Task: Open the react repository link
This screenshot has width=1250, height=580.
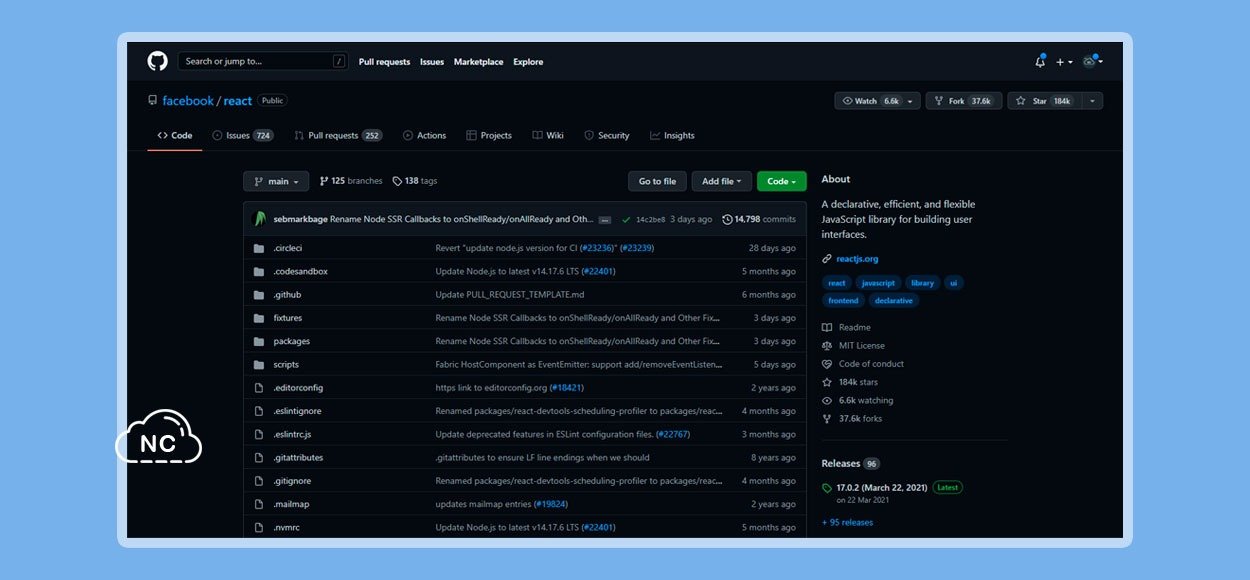Action: coord(238,101)
